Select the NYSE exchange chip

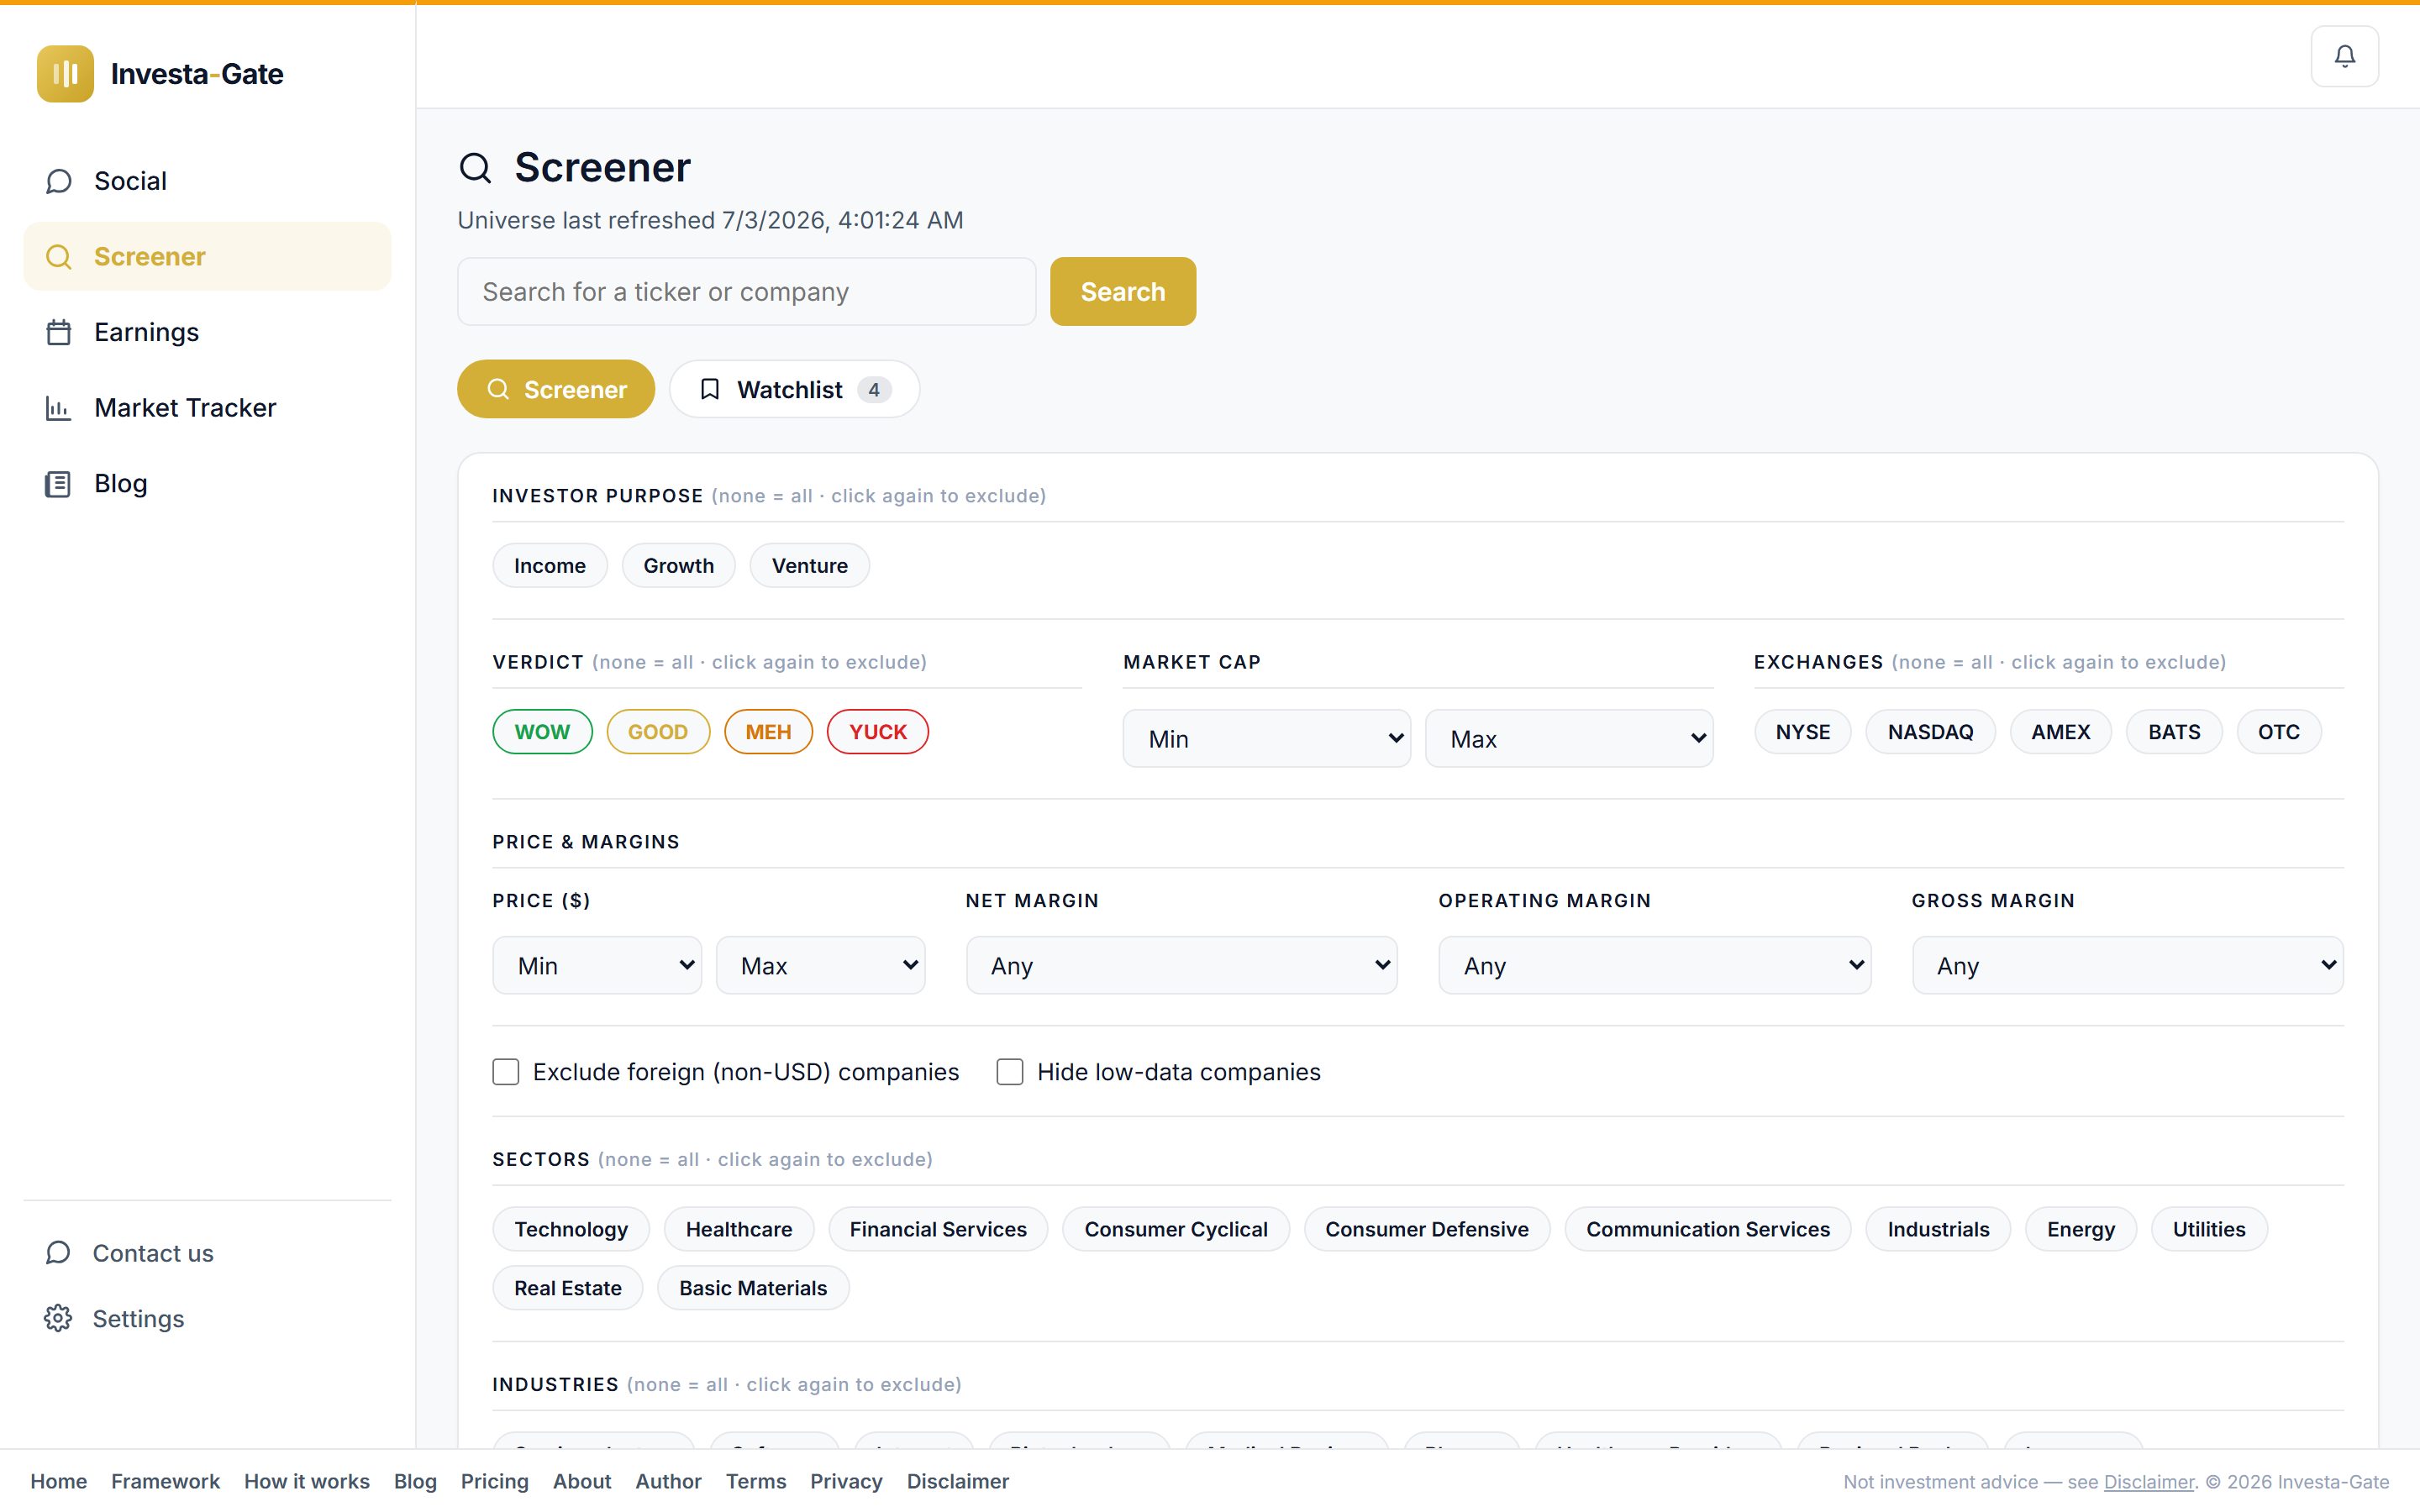coord(1803,732)
